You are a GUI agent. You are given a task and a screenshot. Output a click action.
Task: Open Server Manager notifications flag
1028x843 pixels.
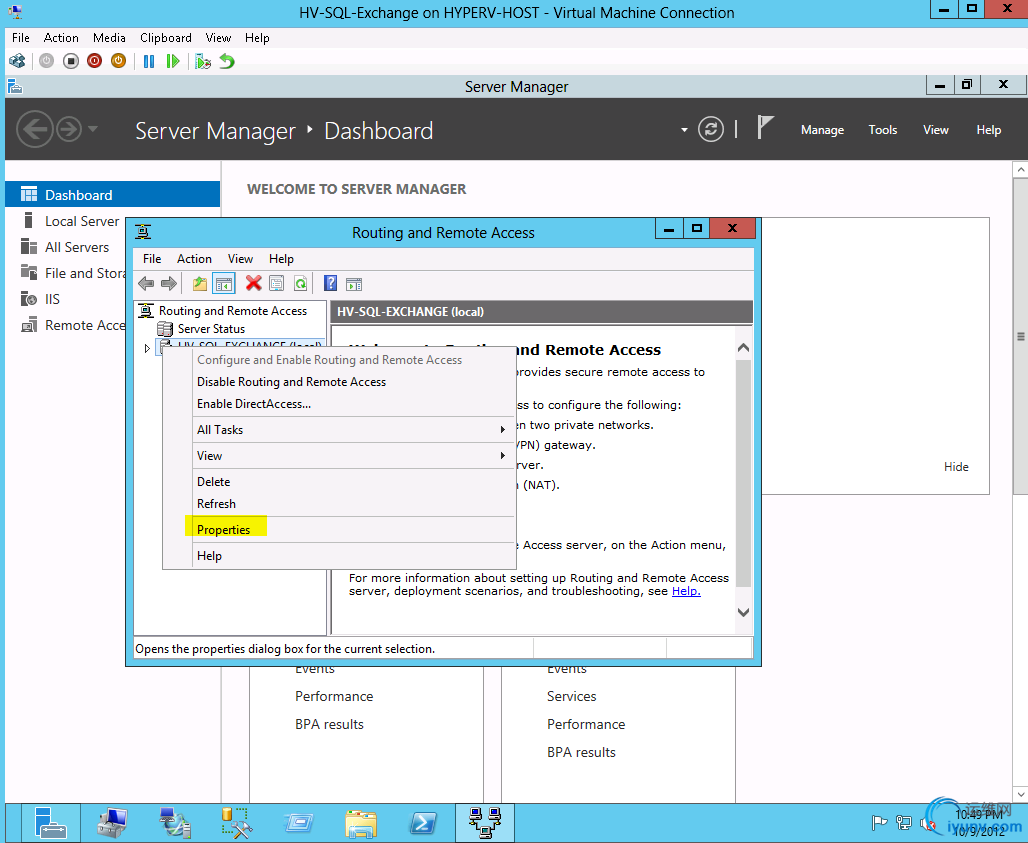[764, 127]
